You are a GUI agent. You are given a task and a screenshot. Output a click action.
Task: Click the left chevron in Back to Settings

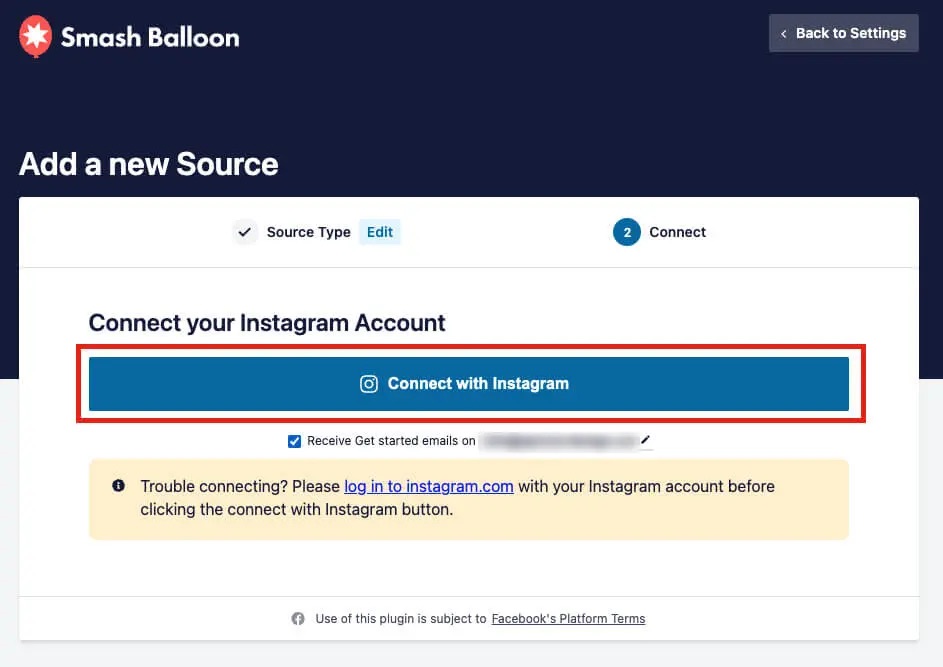[783, 34]
